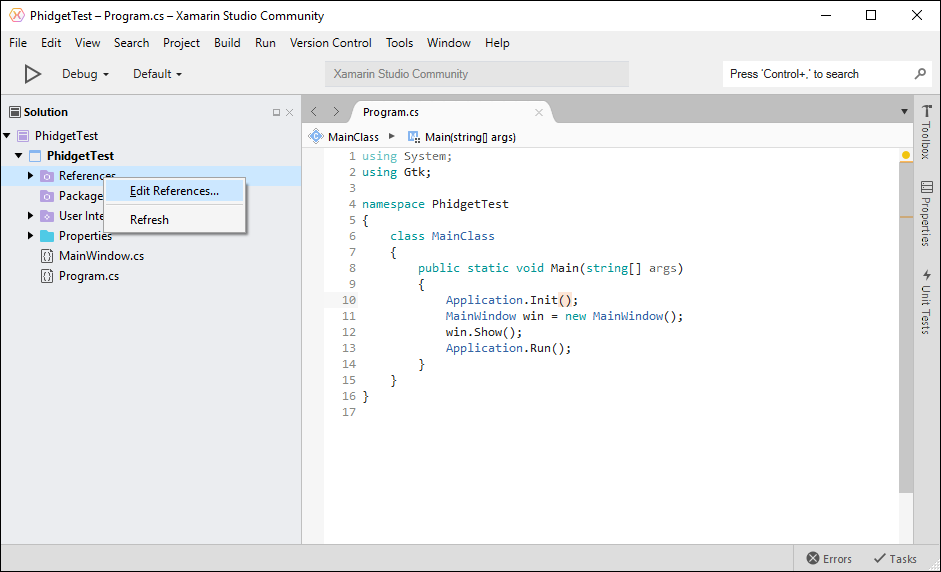
Task: Expand the User Interface node
Action: pyautogui.click(x=30, y=215)
